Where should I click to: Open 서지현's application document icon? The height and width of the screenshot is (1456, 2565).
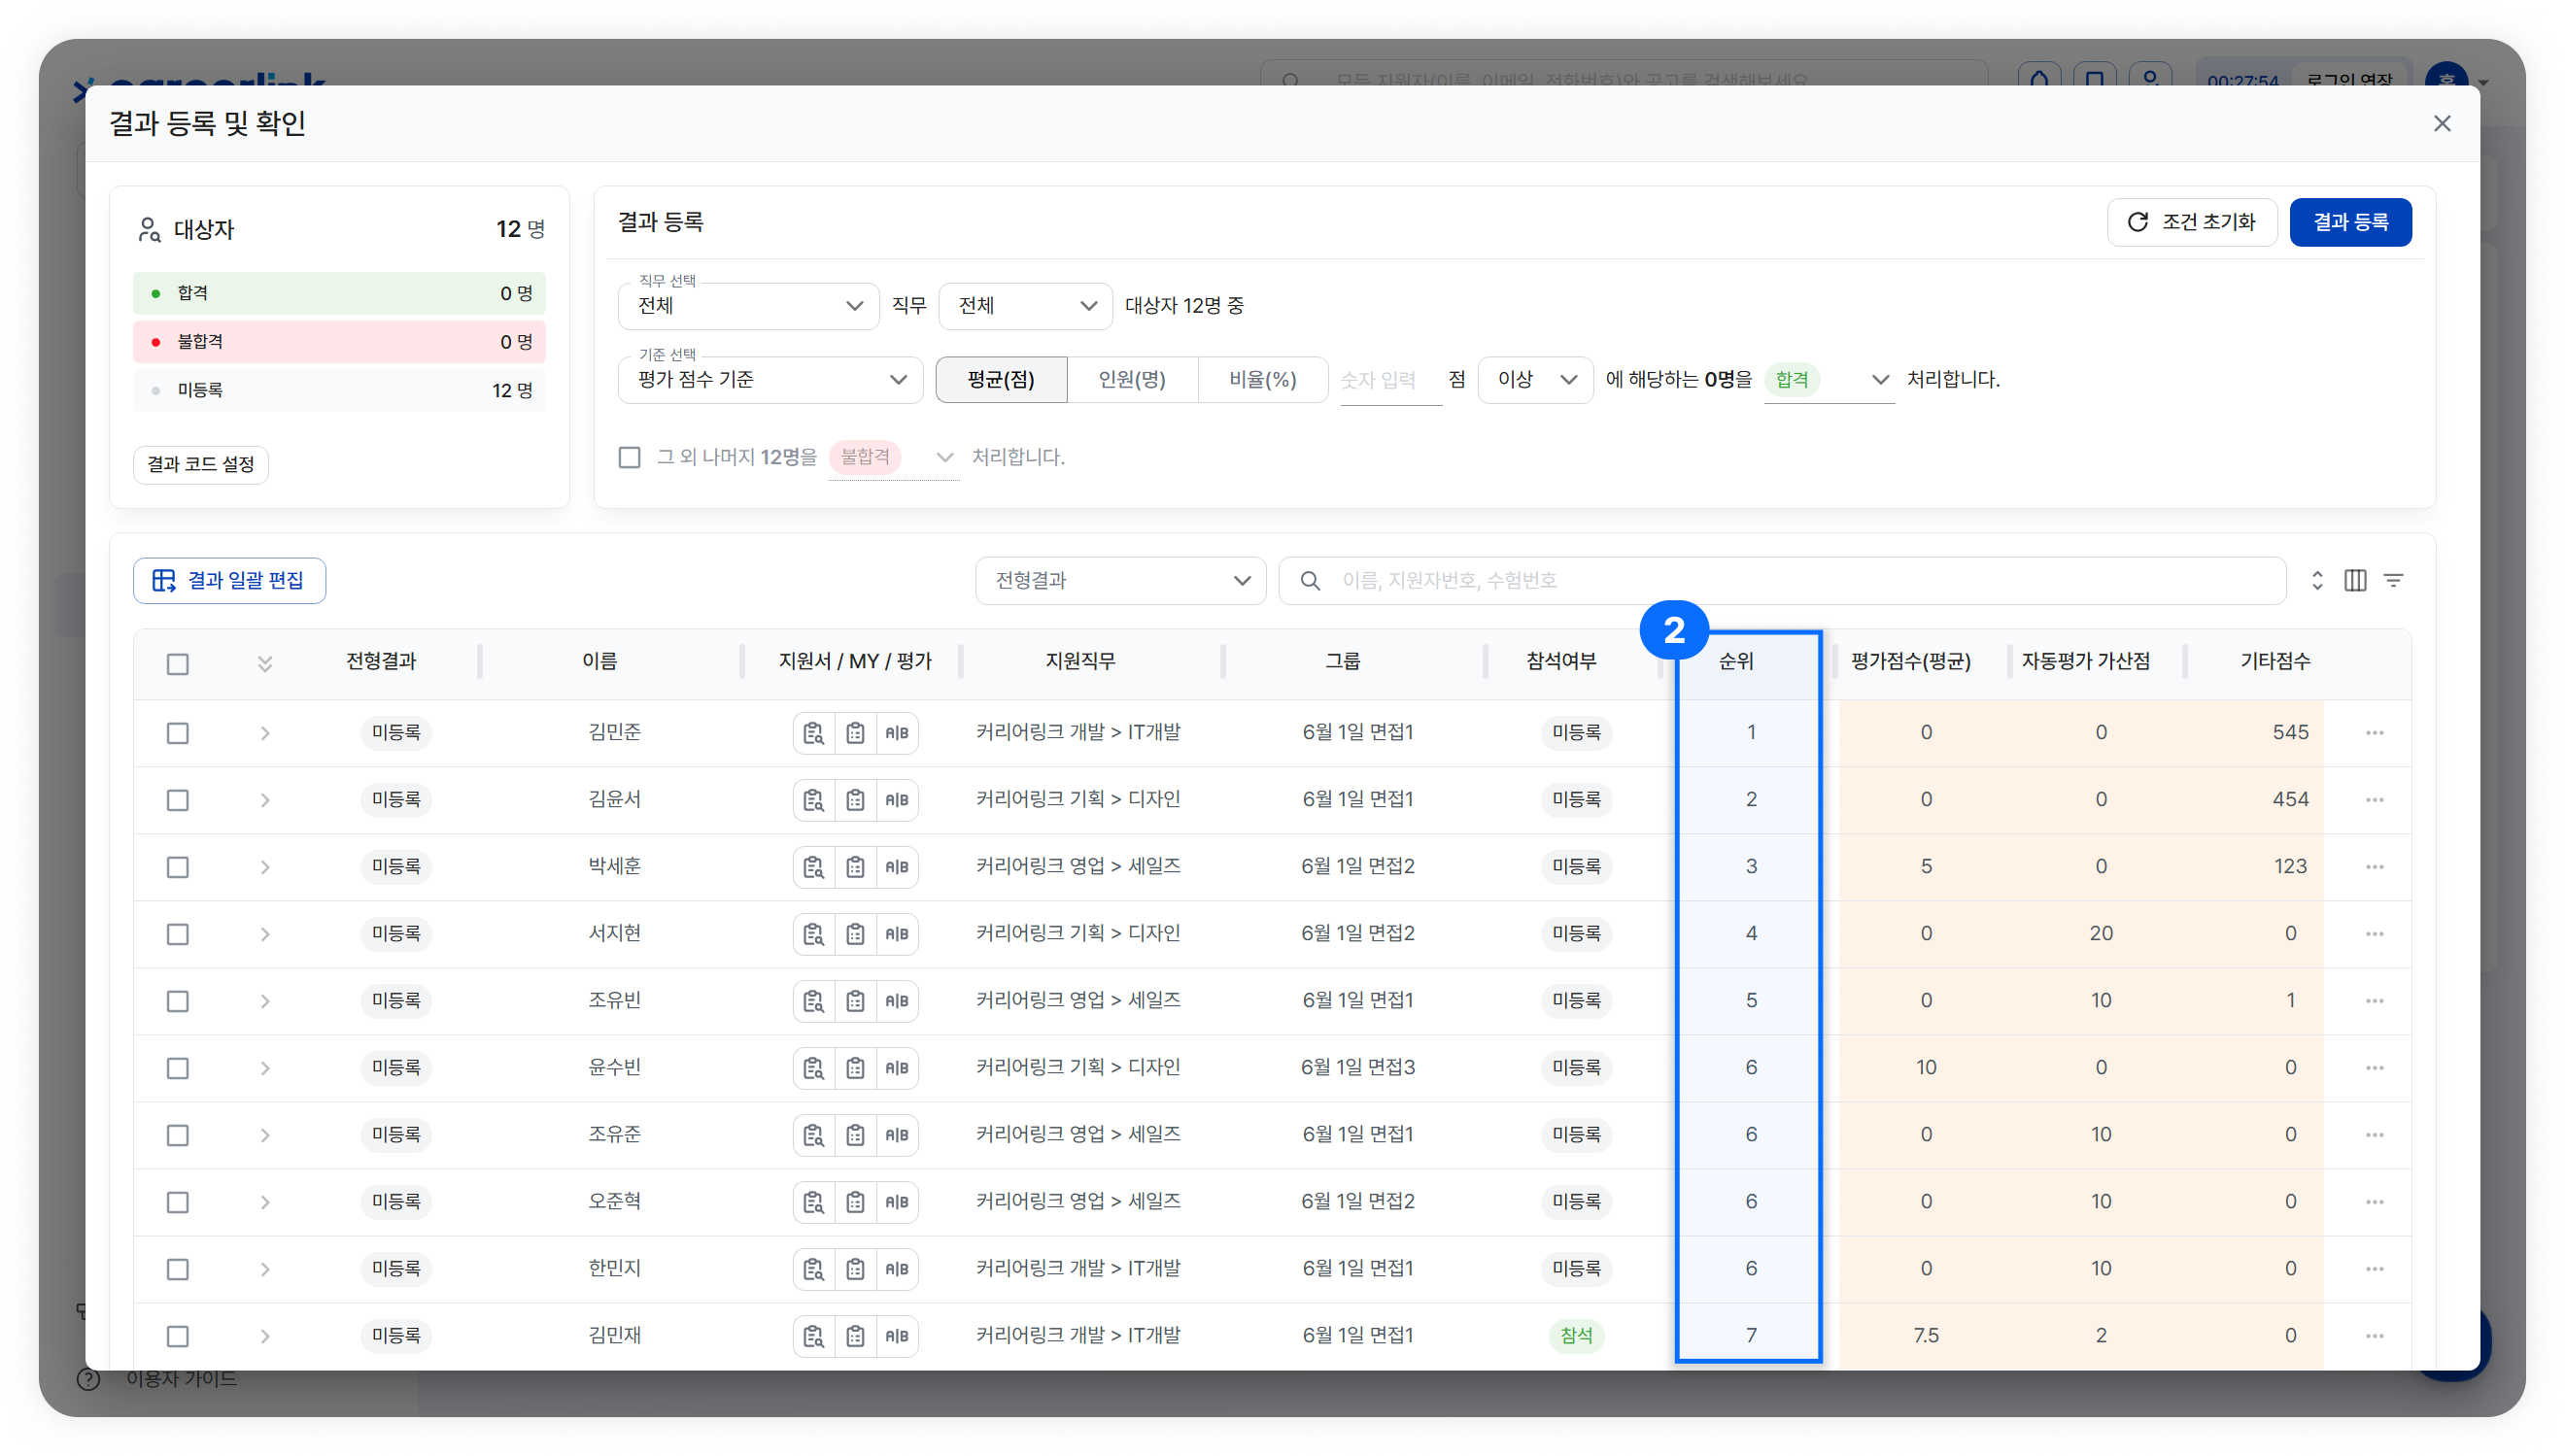pos(813,934)
